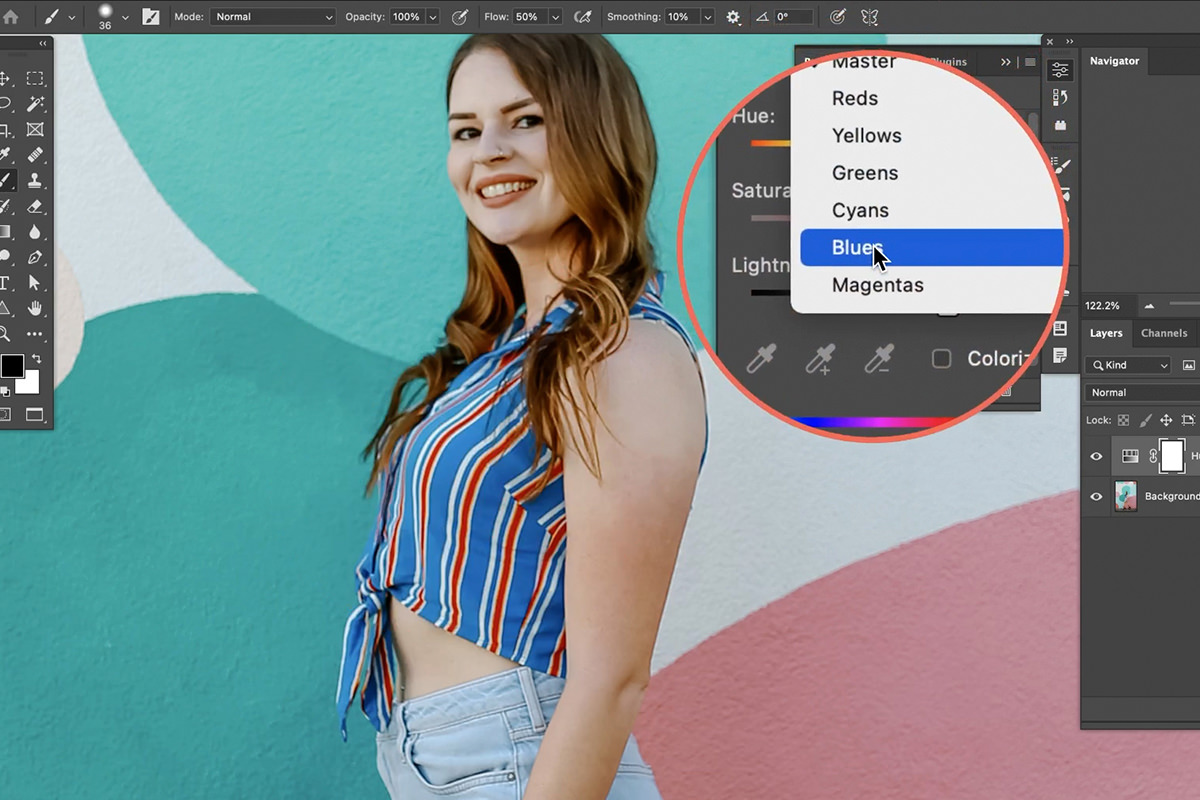Image resolution: width=1200 pixels, height=800 pixels.
Task: Select the Brush tool in the toolbox
Action: pos(5,181)
